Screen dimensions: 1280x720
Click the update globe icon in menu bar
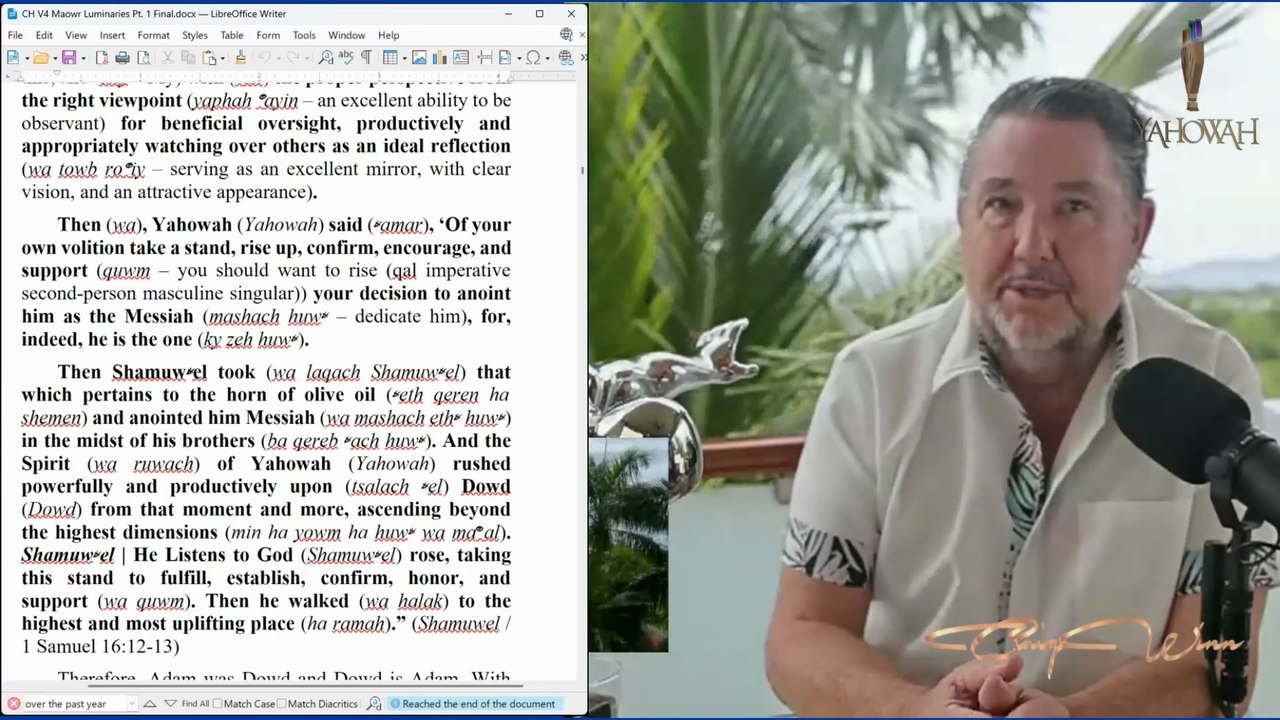(566, 35)
